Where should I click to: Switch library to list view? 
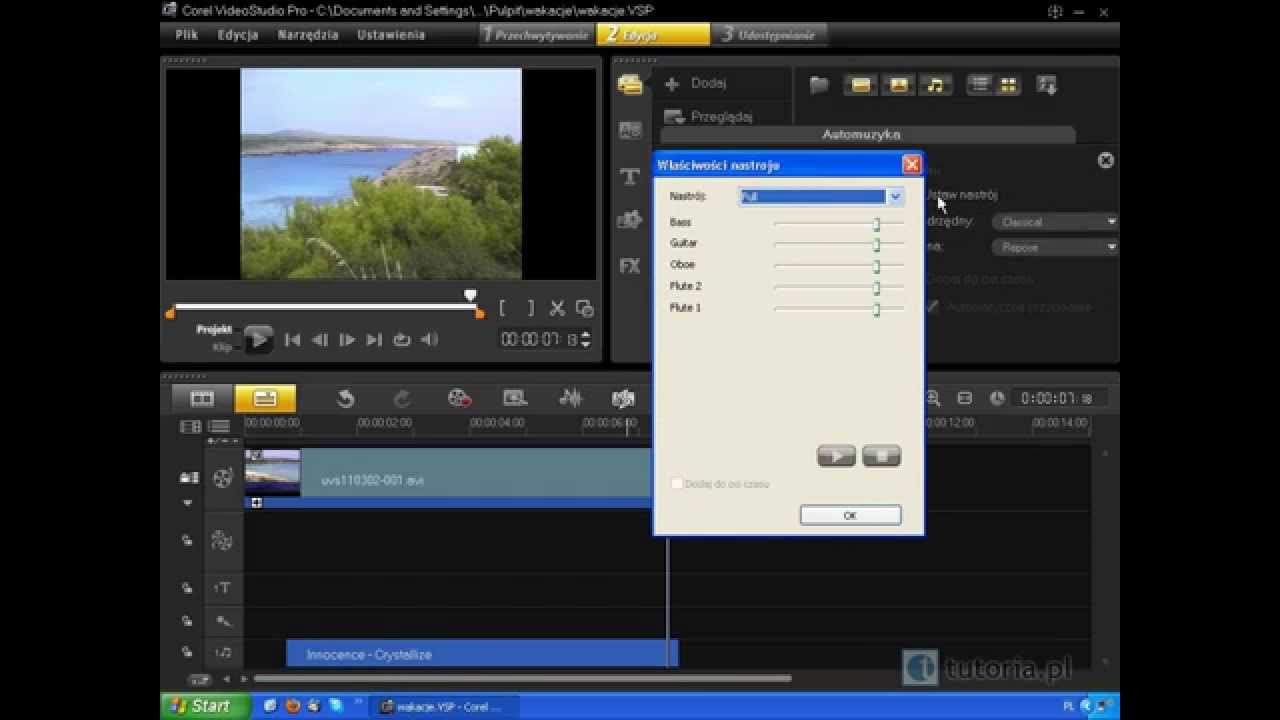point(980,85)
